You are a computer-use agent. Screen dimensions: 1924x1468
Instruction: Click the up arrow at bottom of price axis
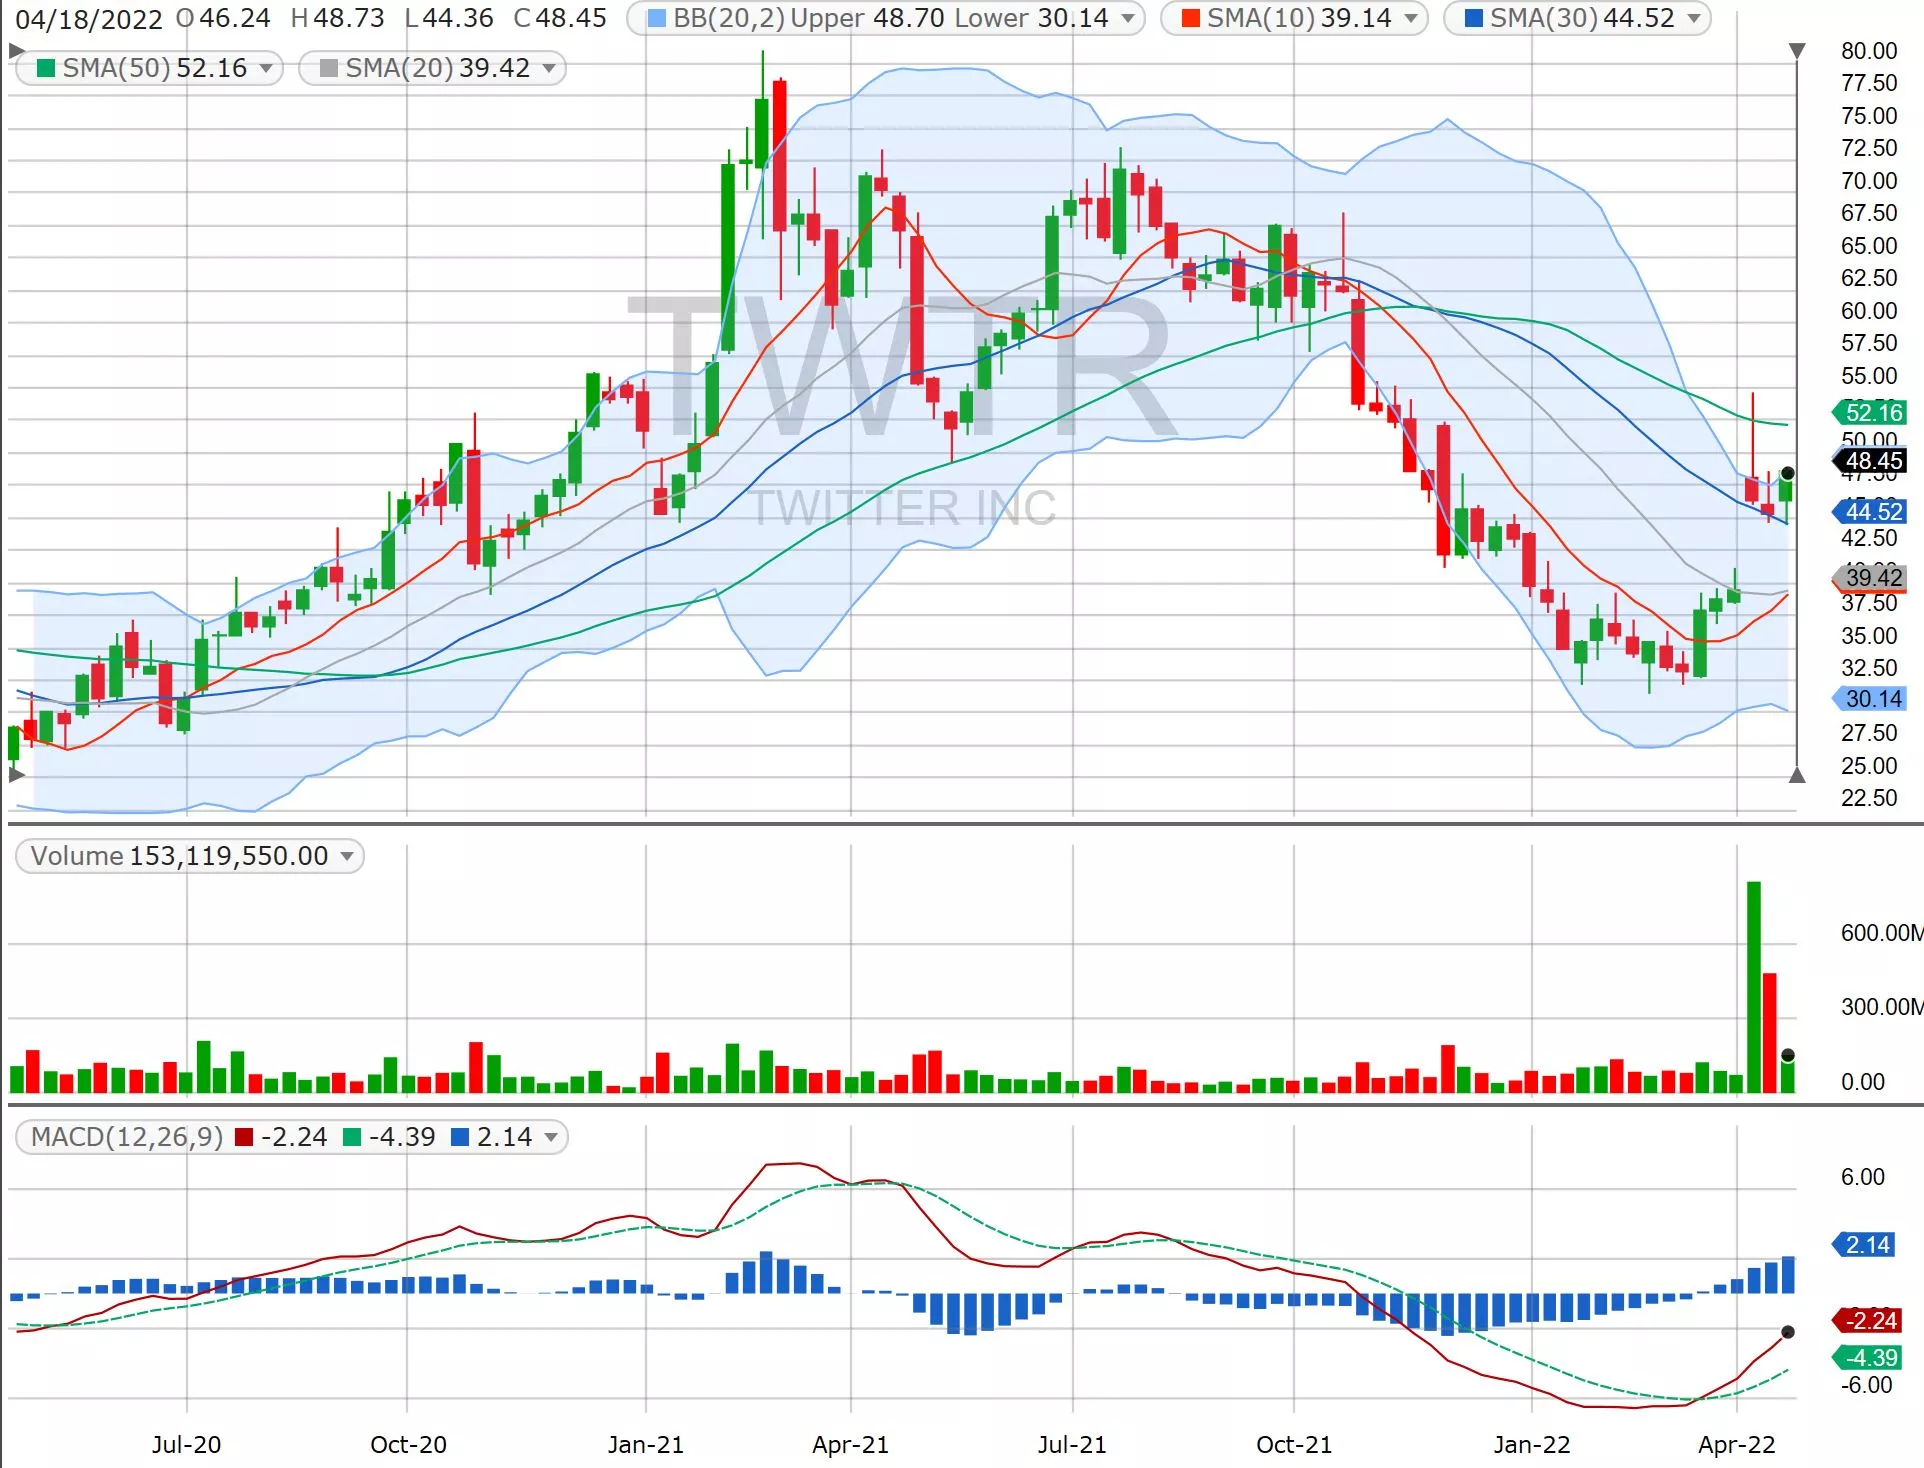click(x=1797, y=775)
